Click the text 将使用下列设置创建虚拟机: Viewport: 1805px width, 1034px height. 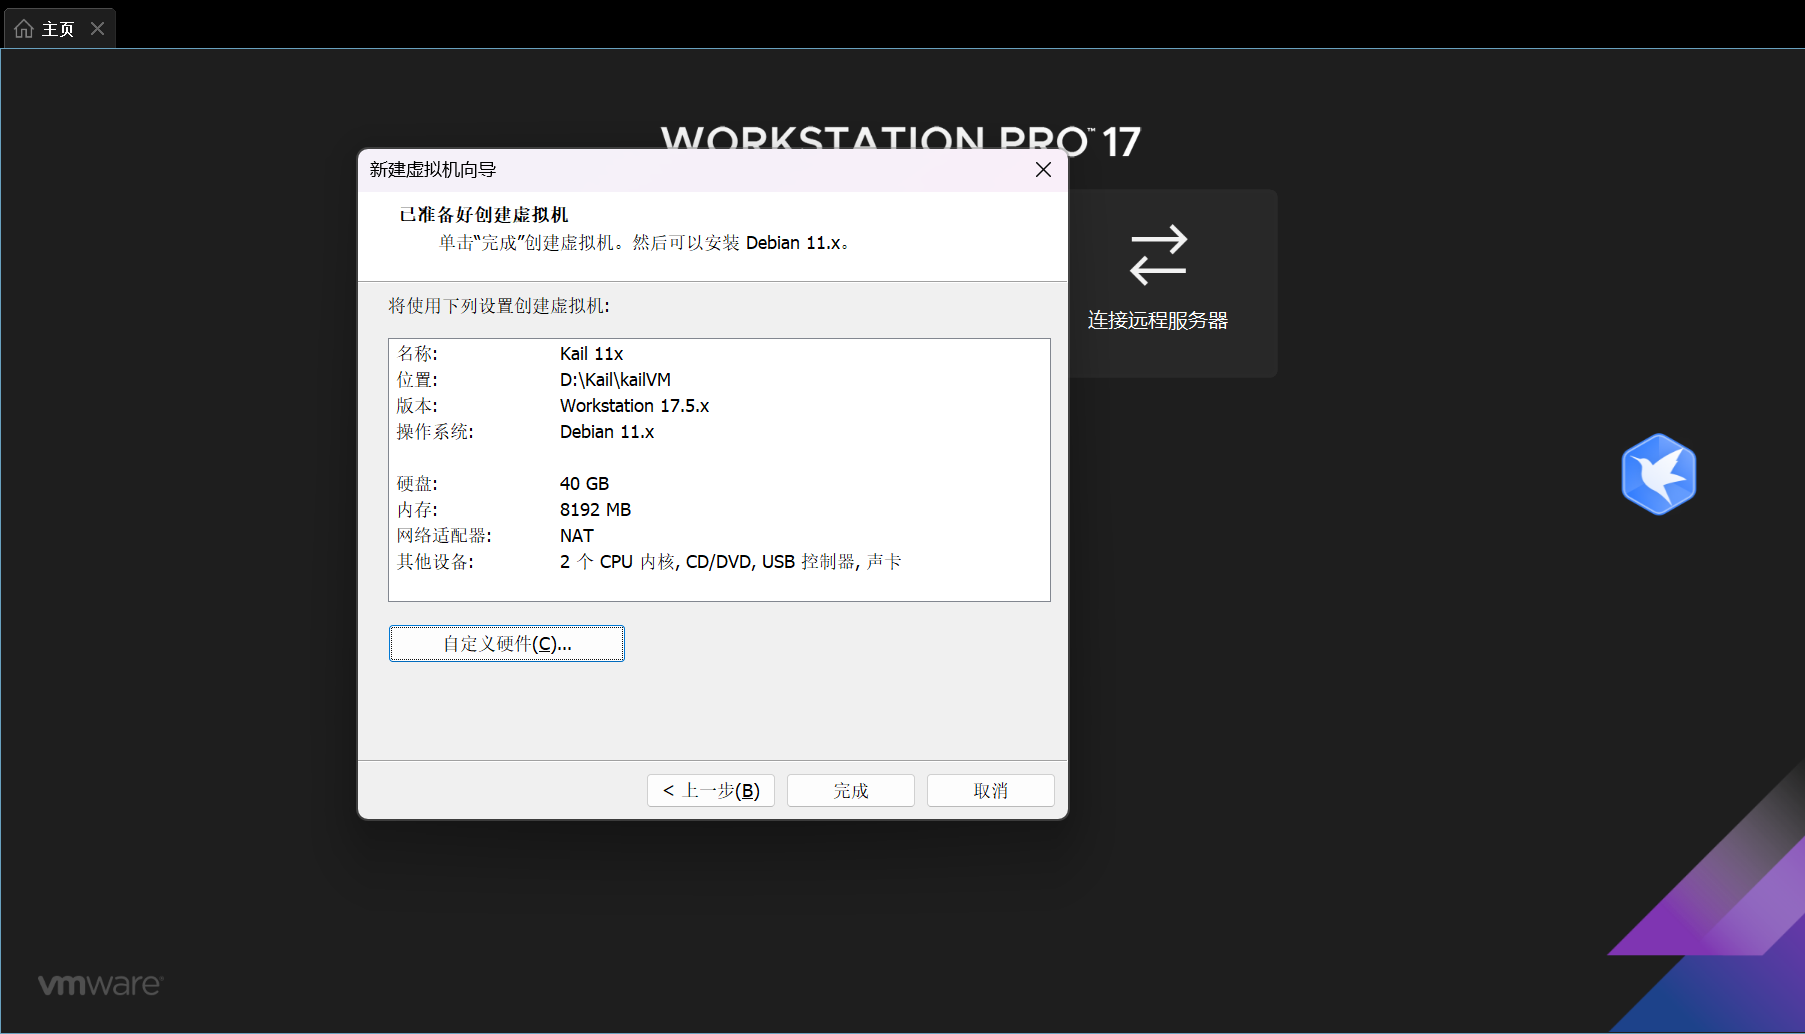click(x=499, y=306)
